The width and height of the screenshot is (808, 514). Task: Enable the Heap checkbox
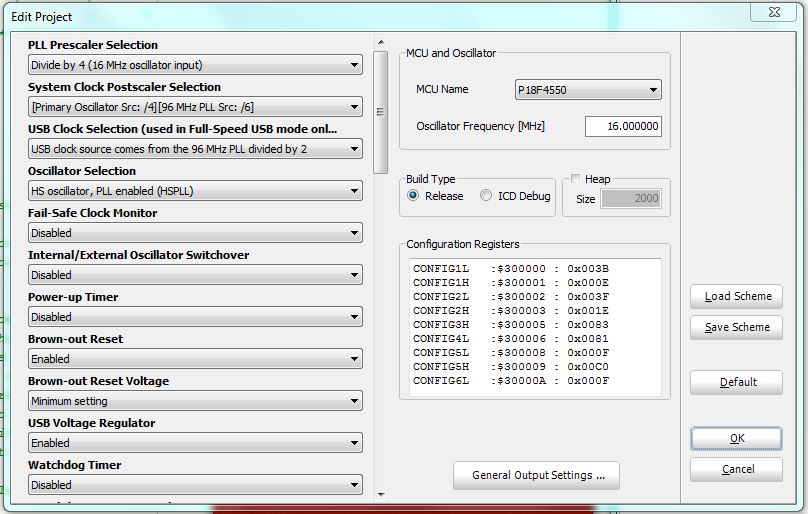(x=575, y=179)
